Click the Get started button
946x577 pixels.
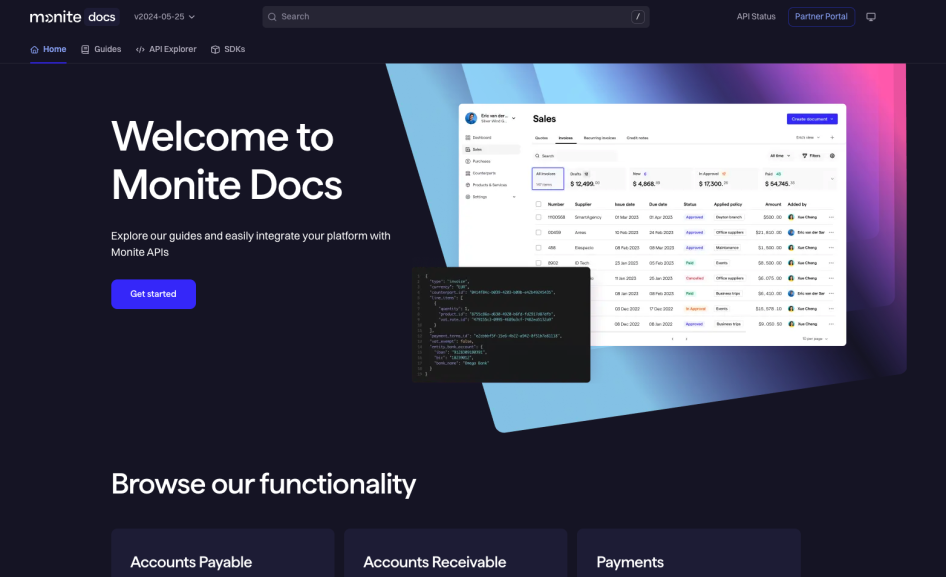point(153,294)
